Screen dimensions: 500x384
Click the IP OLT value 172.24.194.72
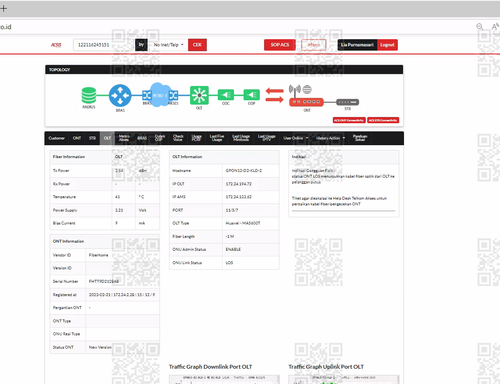tap(239, 184)
